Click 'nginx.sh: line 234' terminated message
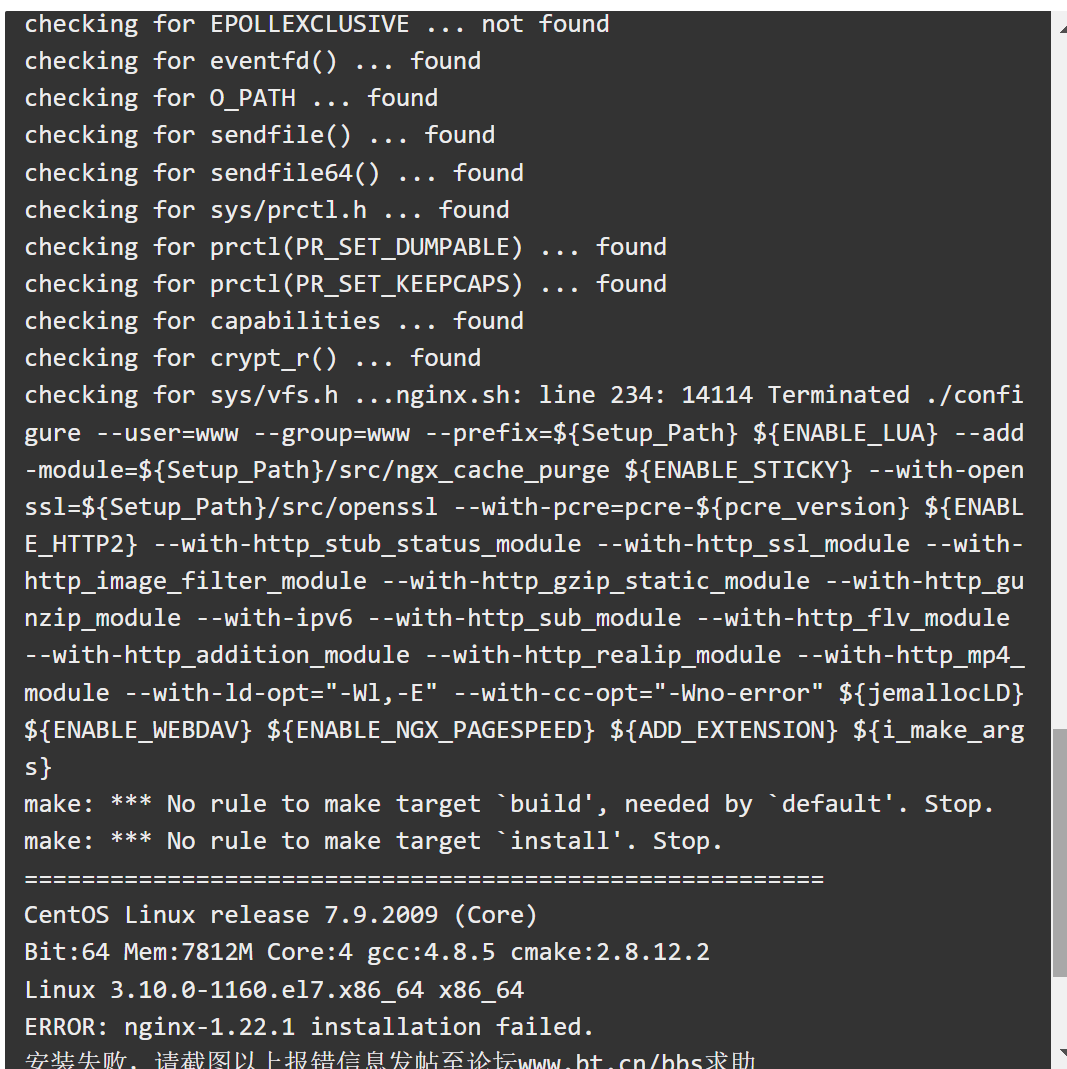This screenshot has width=1067, height=1069. (652, 395)
